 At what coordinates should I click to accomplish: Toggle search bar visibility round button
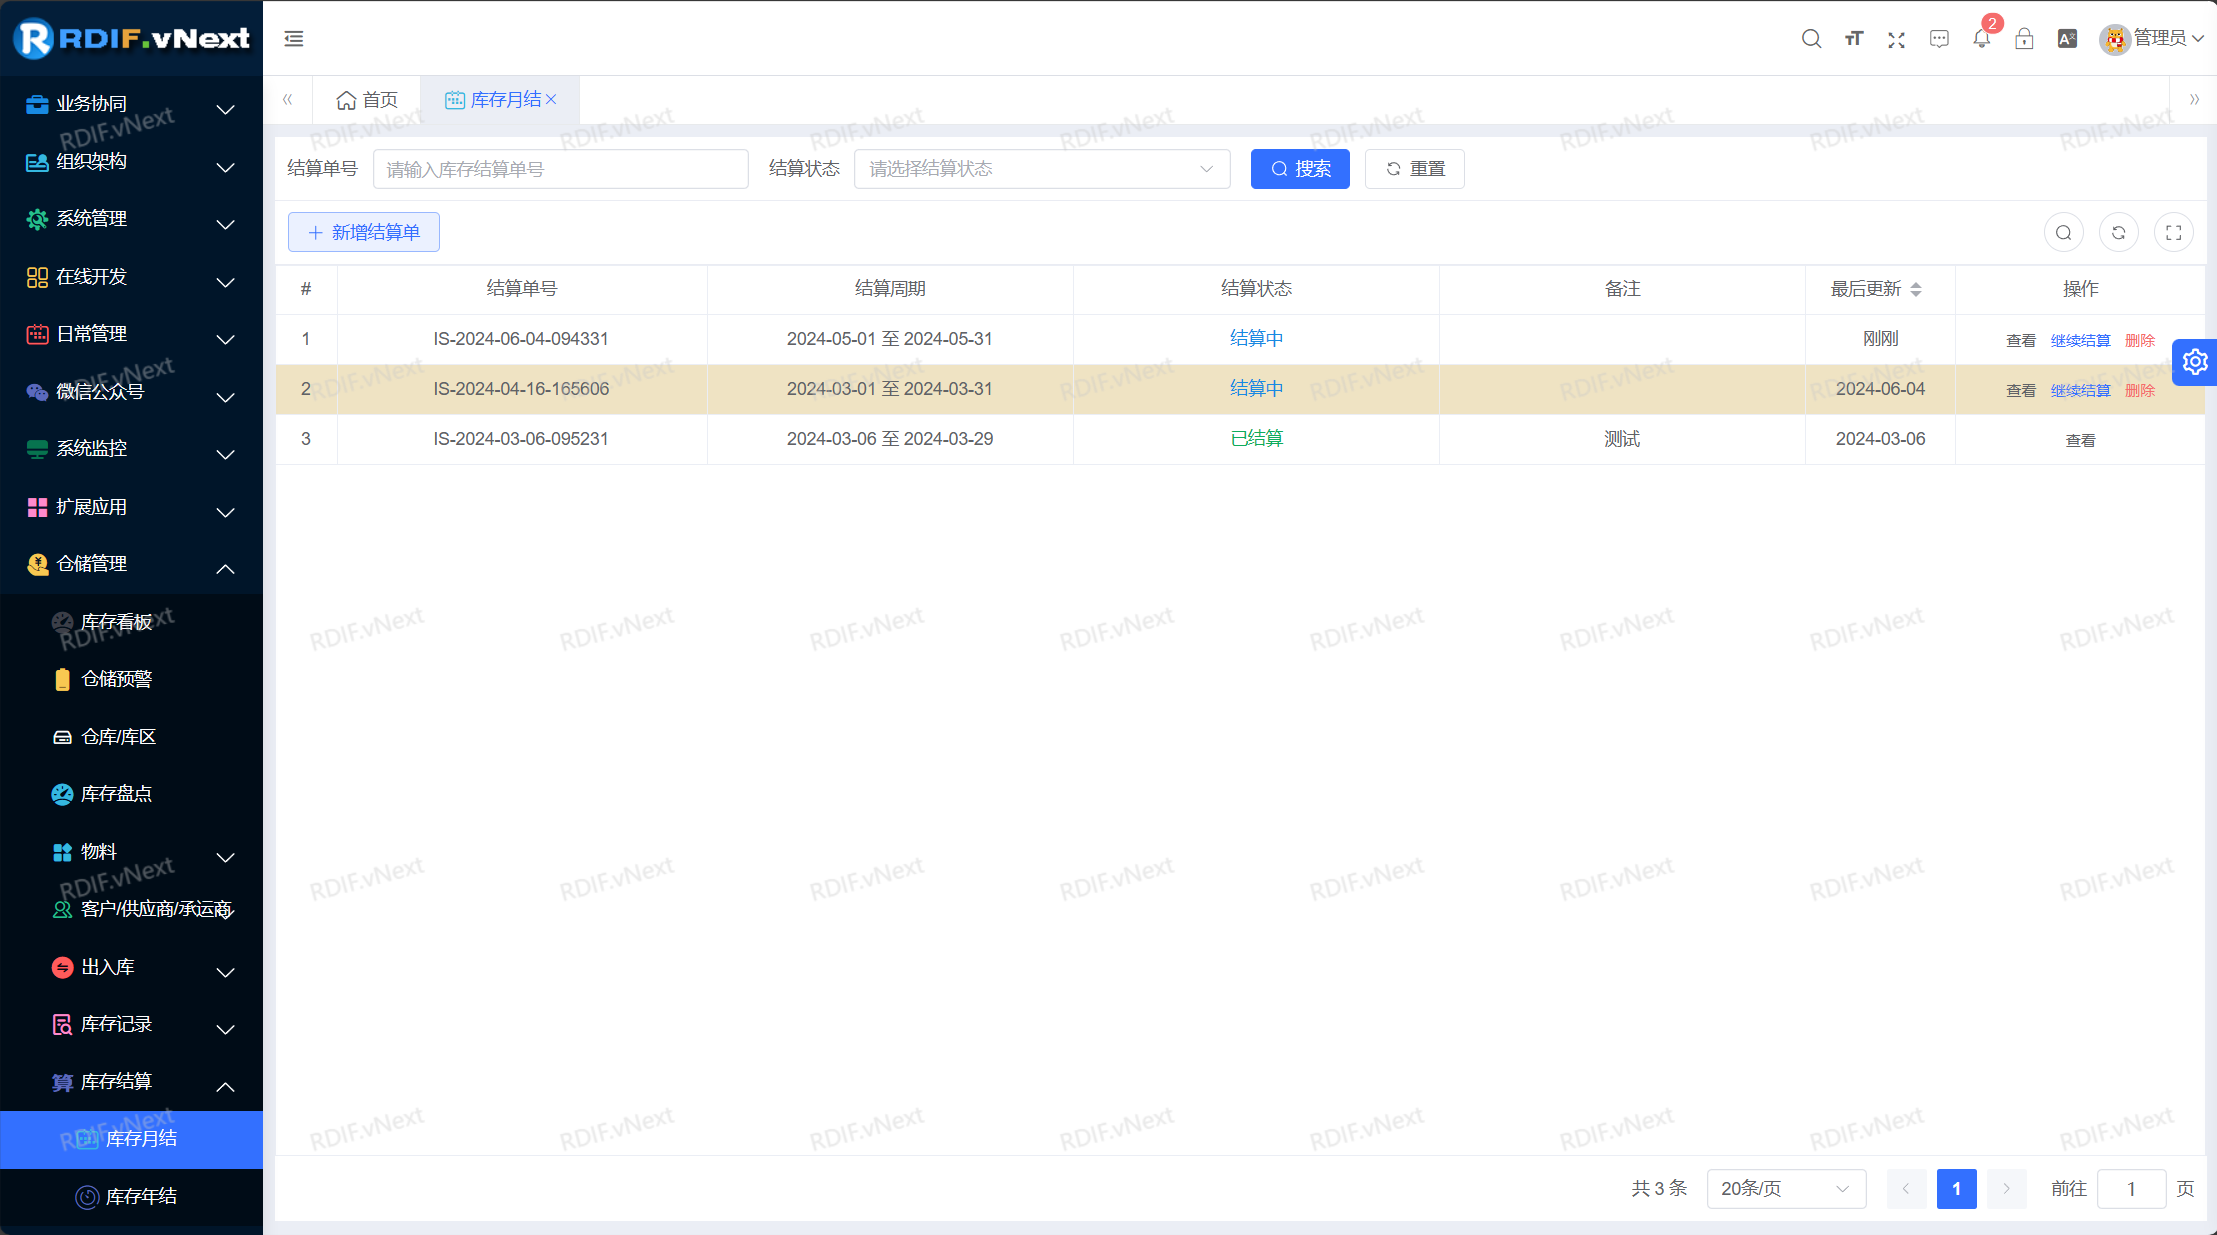(x=2063, y=233)
